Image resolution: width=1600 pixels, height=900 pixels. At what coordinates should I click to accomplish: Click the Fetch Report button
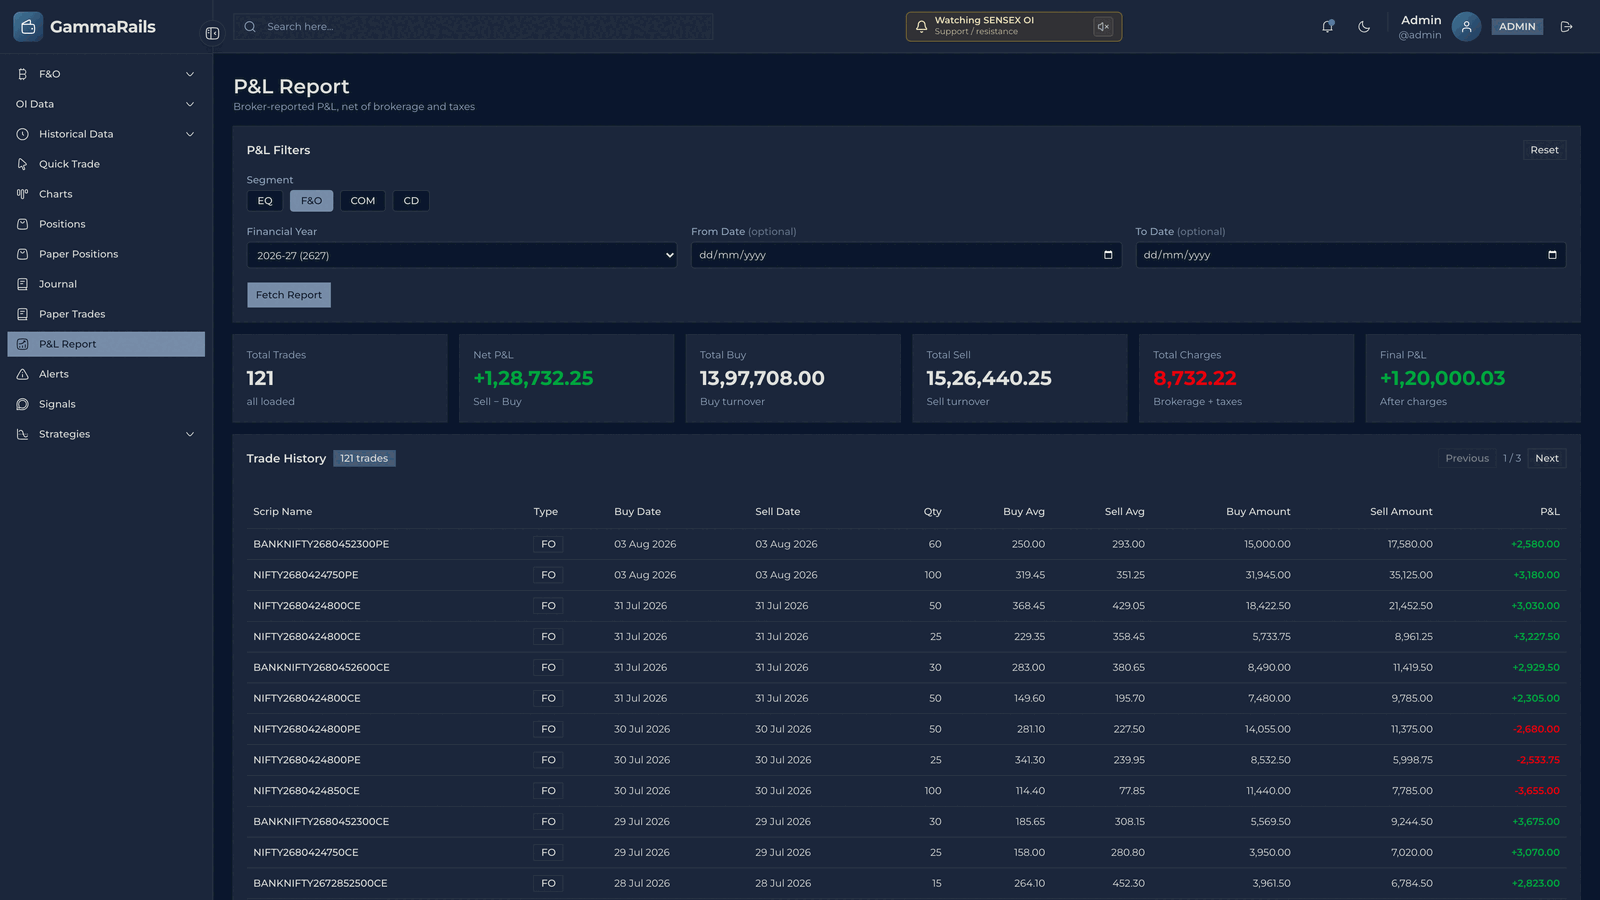point(289,295)
